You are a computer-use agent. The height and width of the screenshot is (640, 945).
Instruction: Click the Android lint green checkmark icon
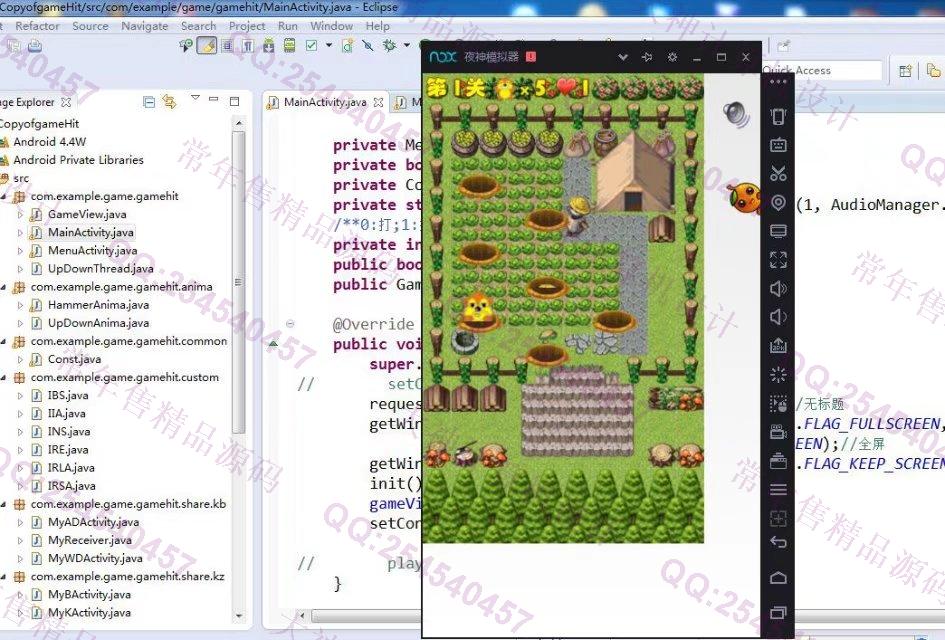click(x=312, y=46)
